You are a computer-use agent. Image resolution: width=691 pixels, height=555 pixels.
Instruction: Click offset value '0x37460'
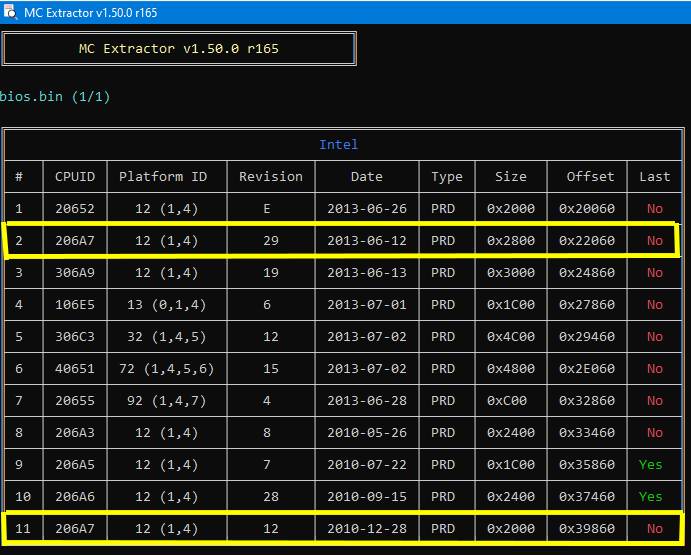587,497
